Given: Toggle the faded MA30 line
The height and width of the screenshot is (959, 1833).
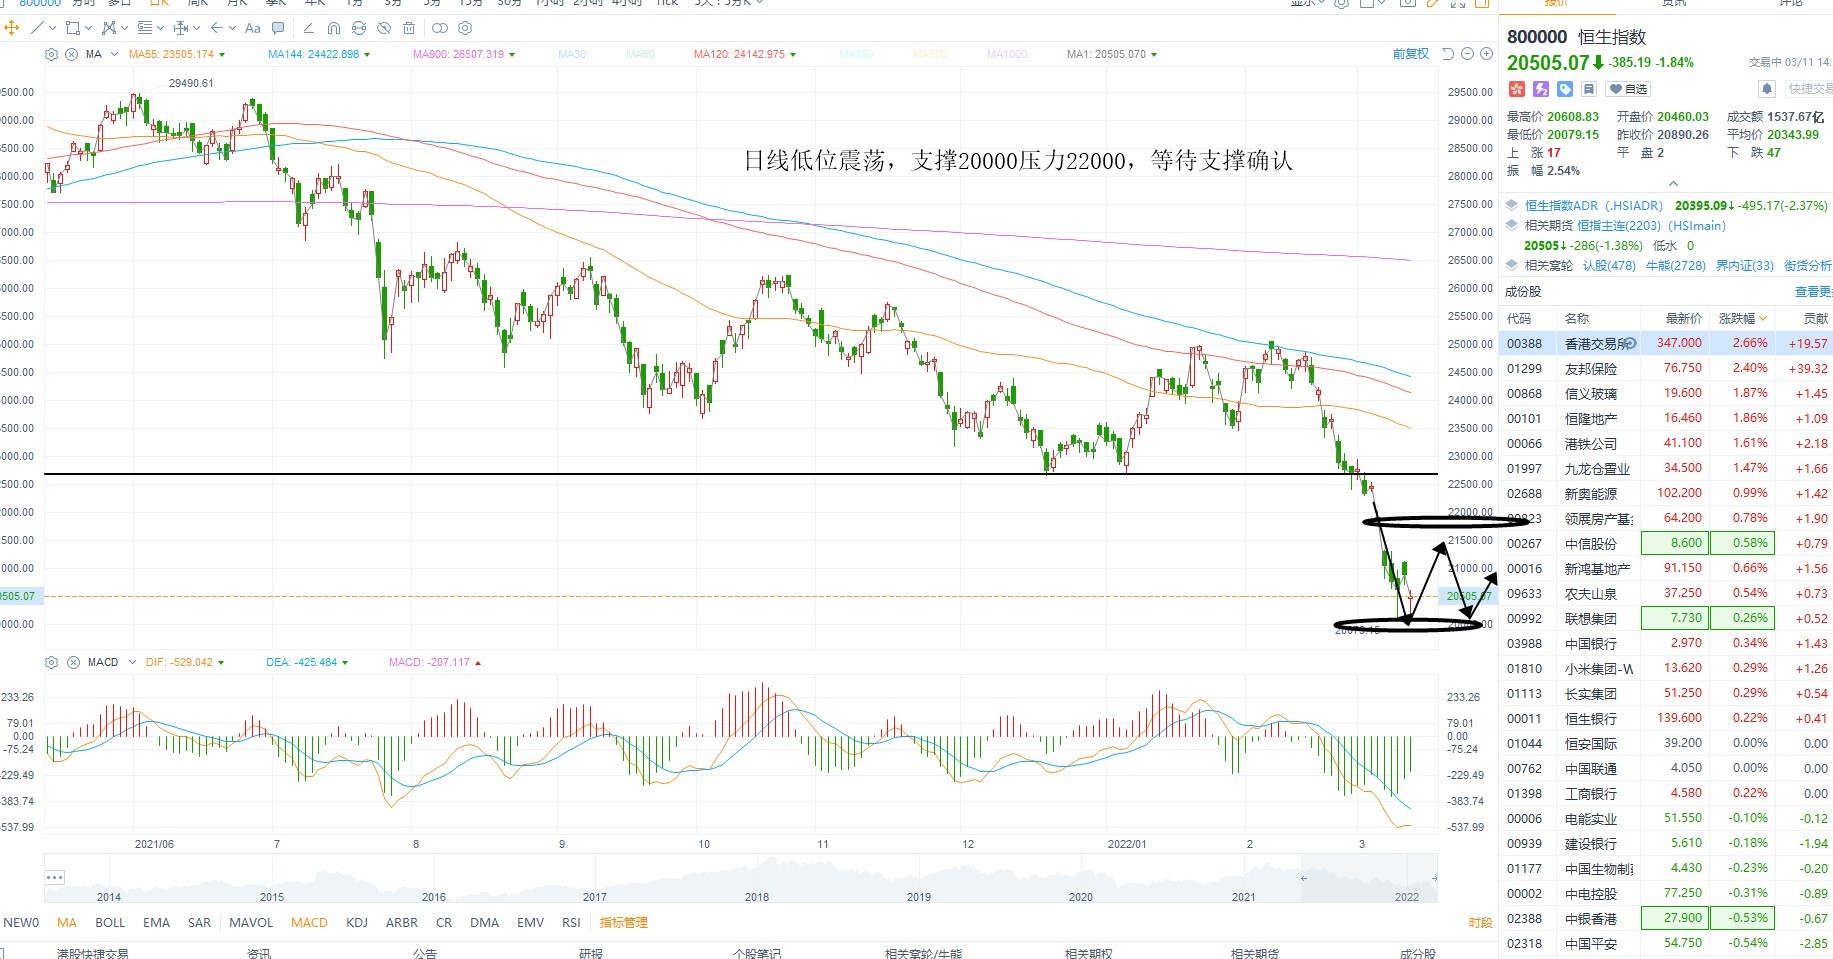Looking at the screenshot, I should 572,54.
